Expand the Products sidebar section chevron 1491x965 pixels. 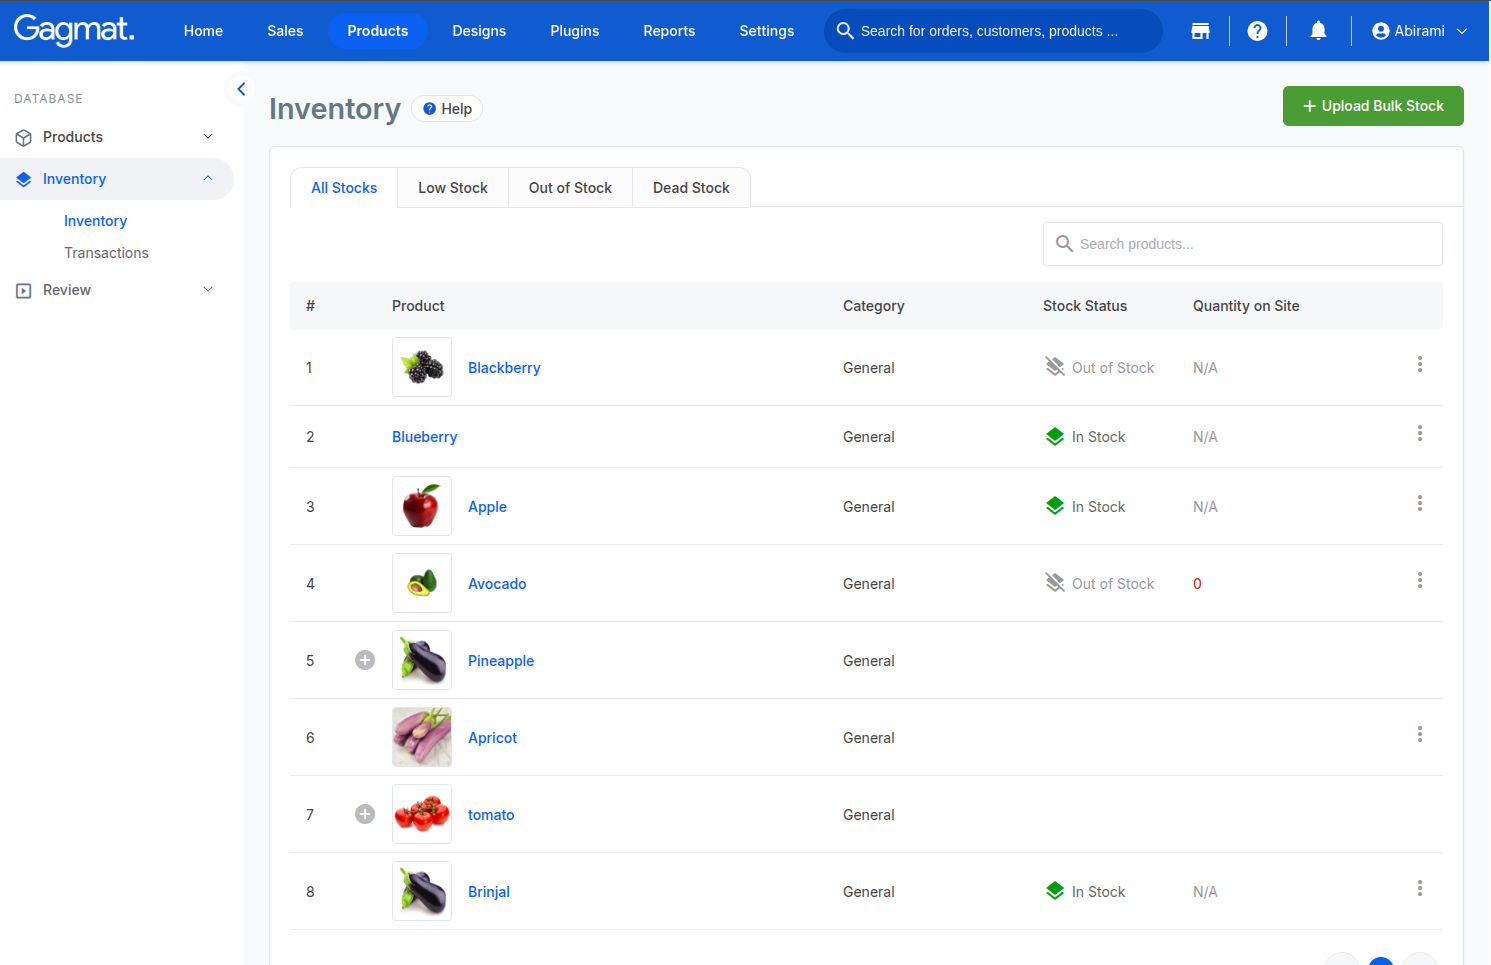click(x=208, y=136)
